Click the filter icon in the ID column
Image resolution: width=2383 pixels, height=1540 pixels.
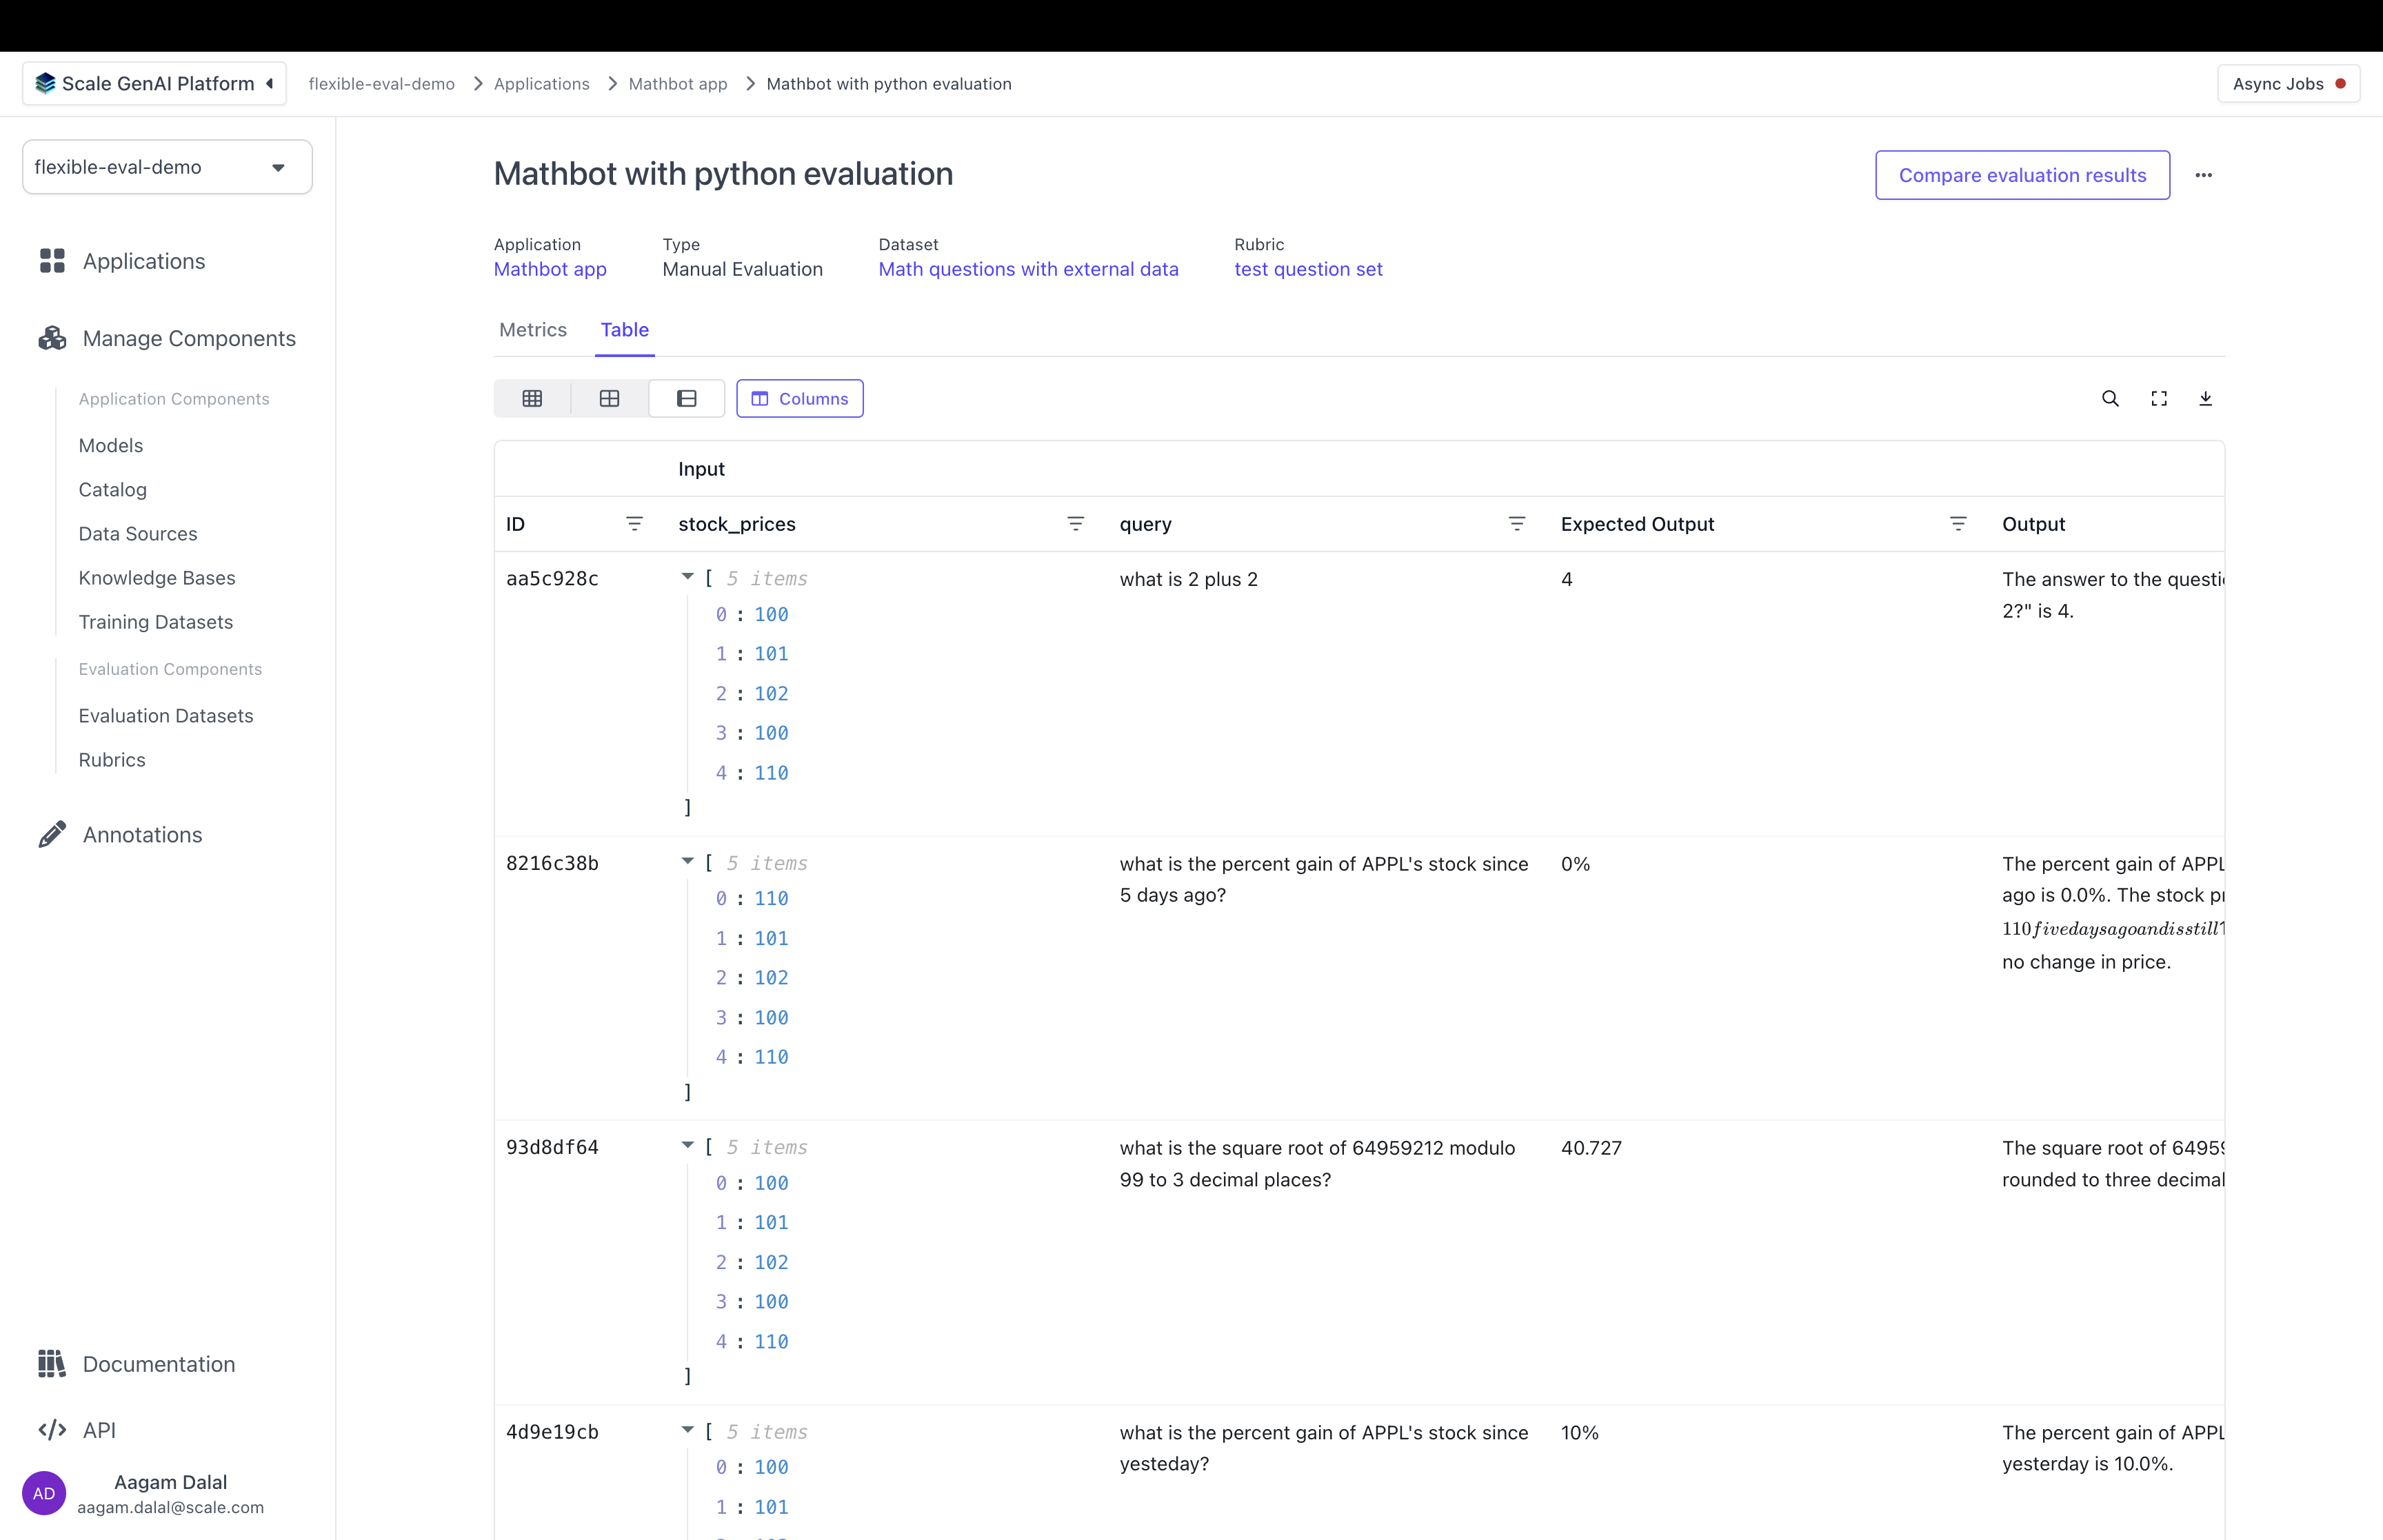(x=634, y=524)
